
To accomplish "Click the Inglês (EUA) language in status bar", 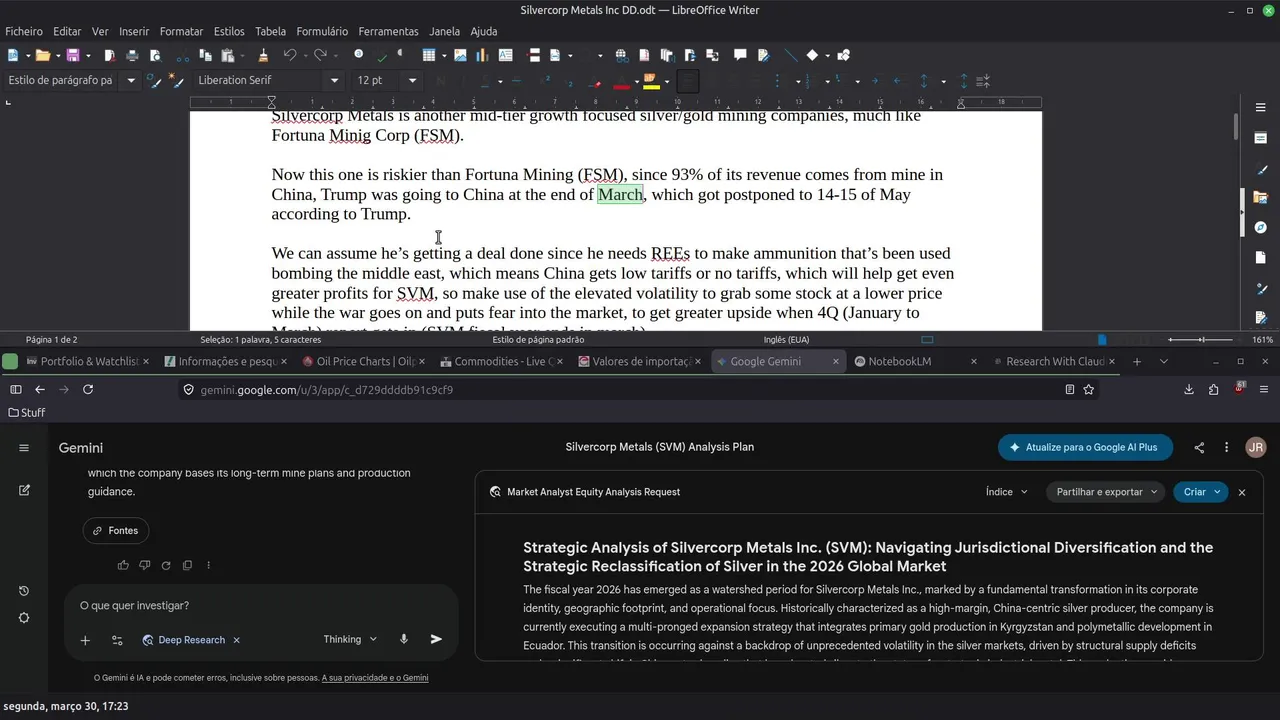I will coord(787,340).
